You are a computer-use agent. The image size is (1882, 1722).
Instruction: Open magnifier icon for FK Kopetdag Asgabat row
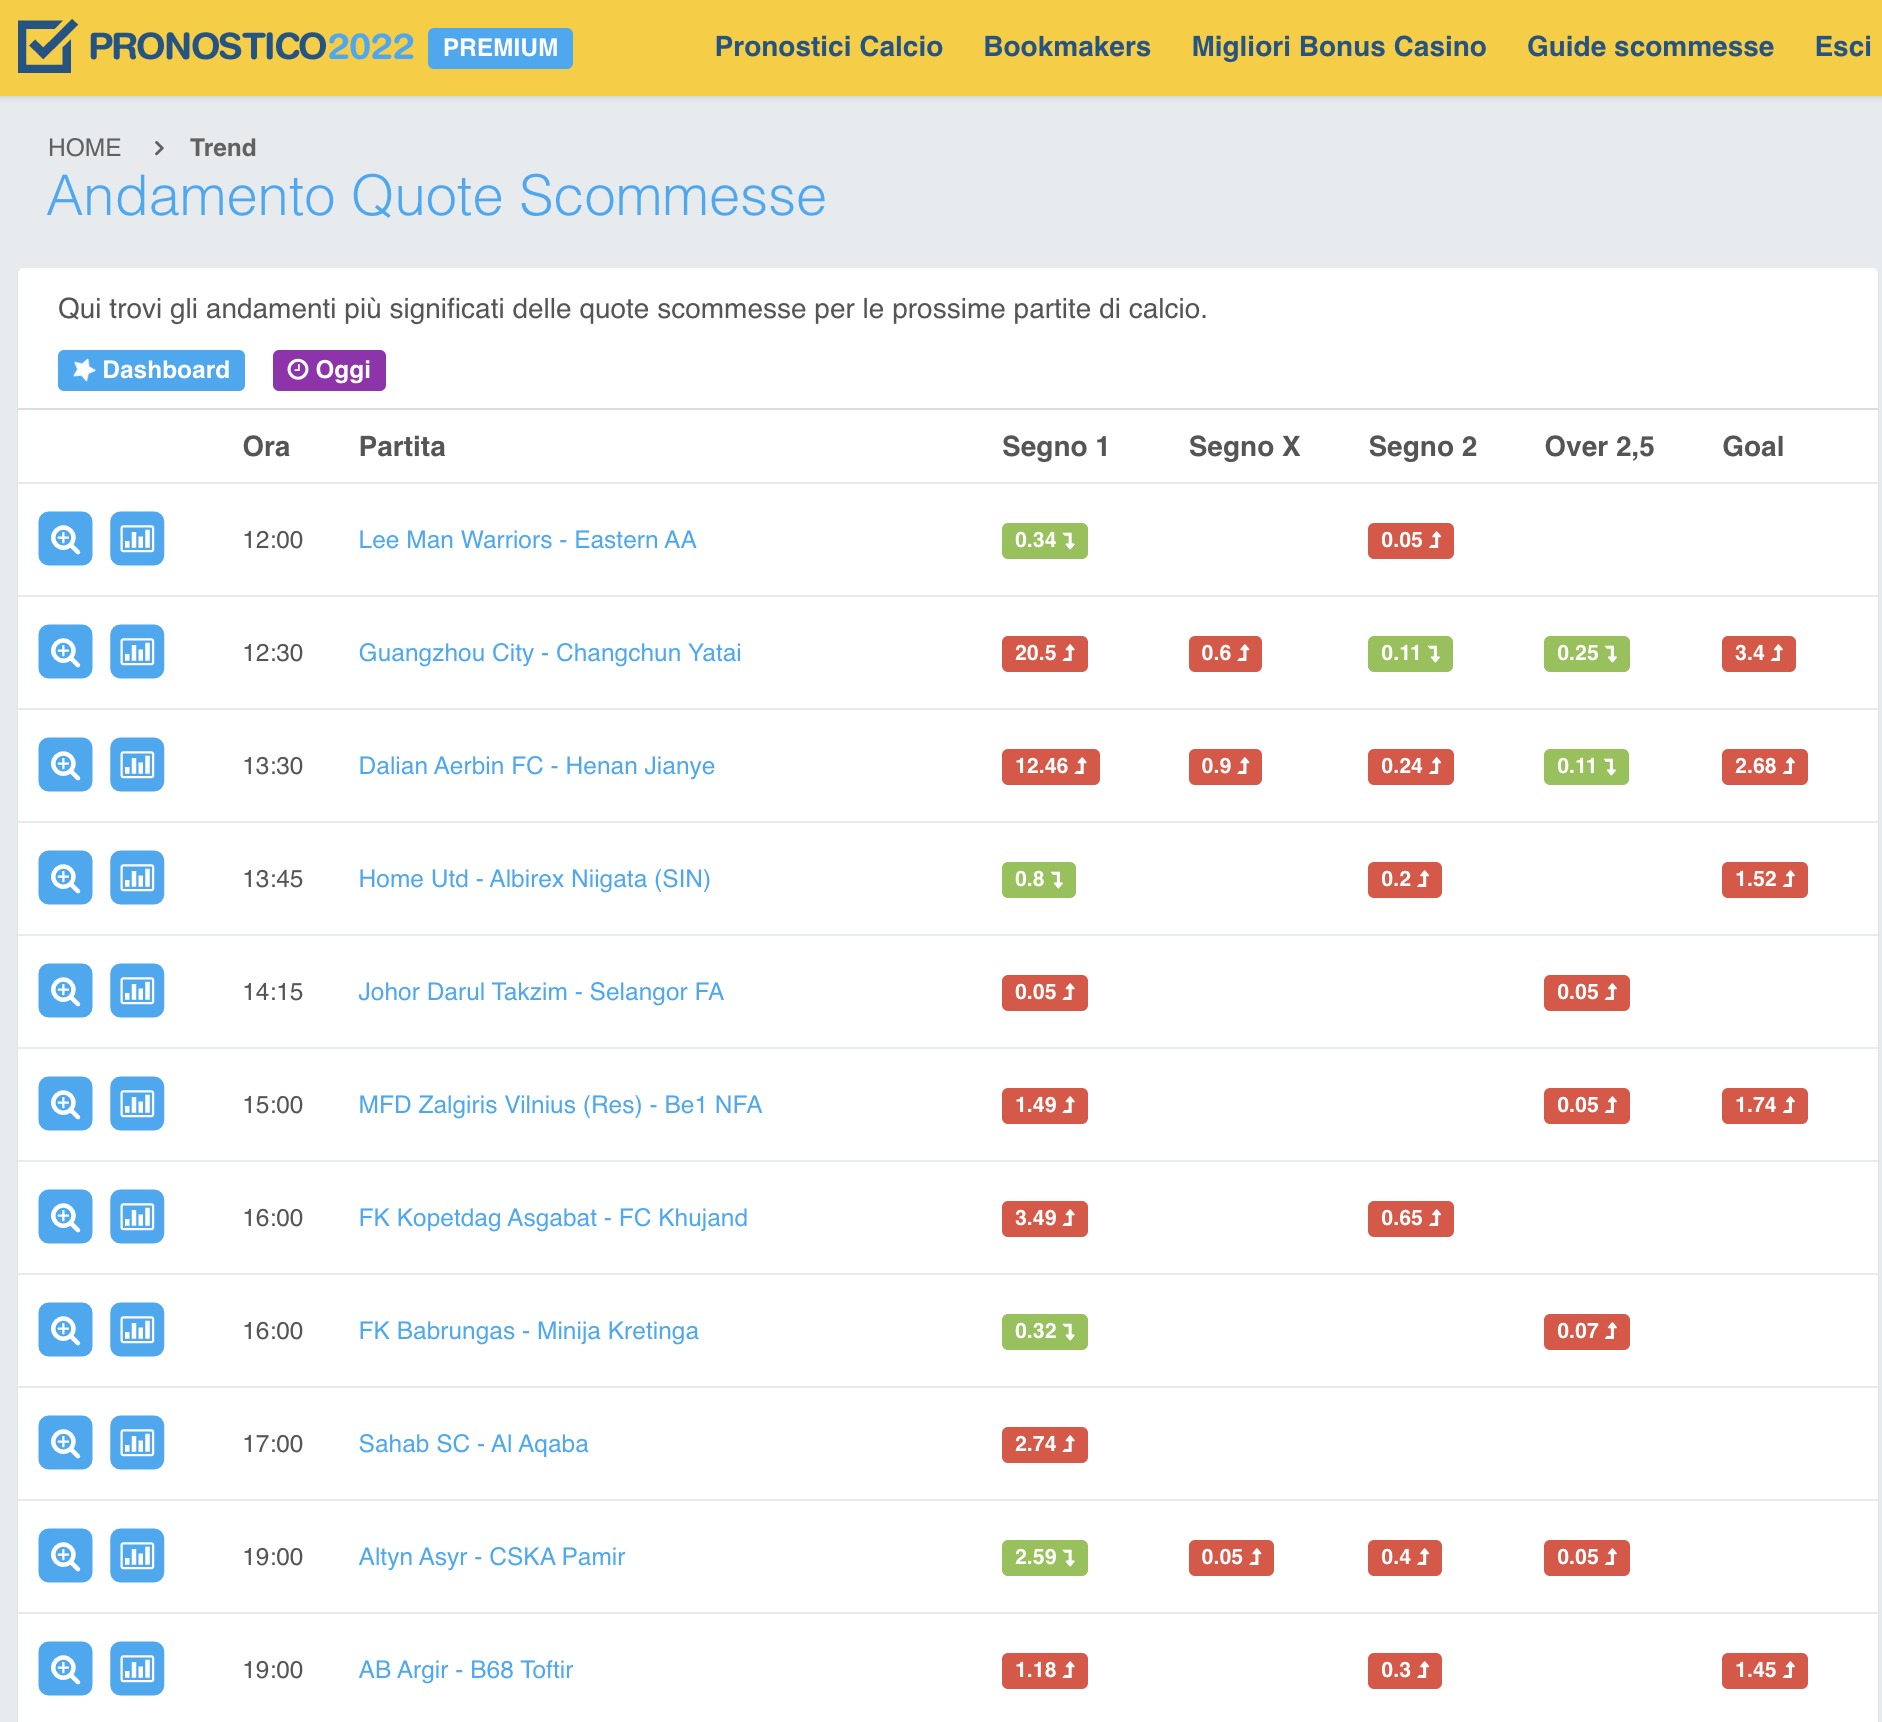[x=65, y=1217]
